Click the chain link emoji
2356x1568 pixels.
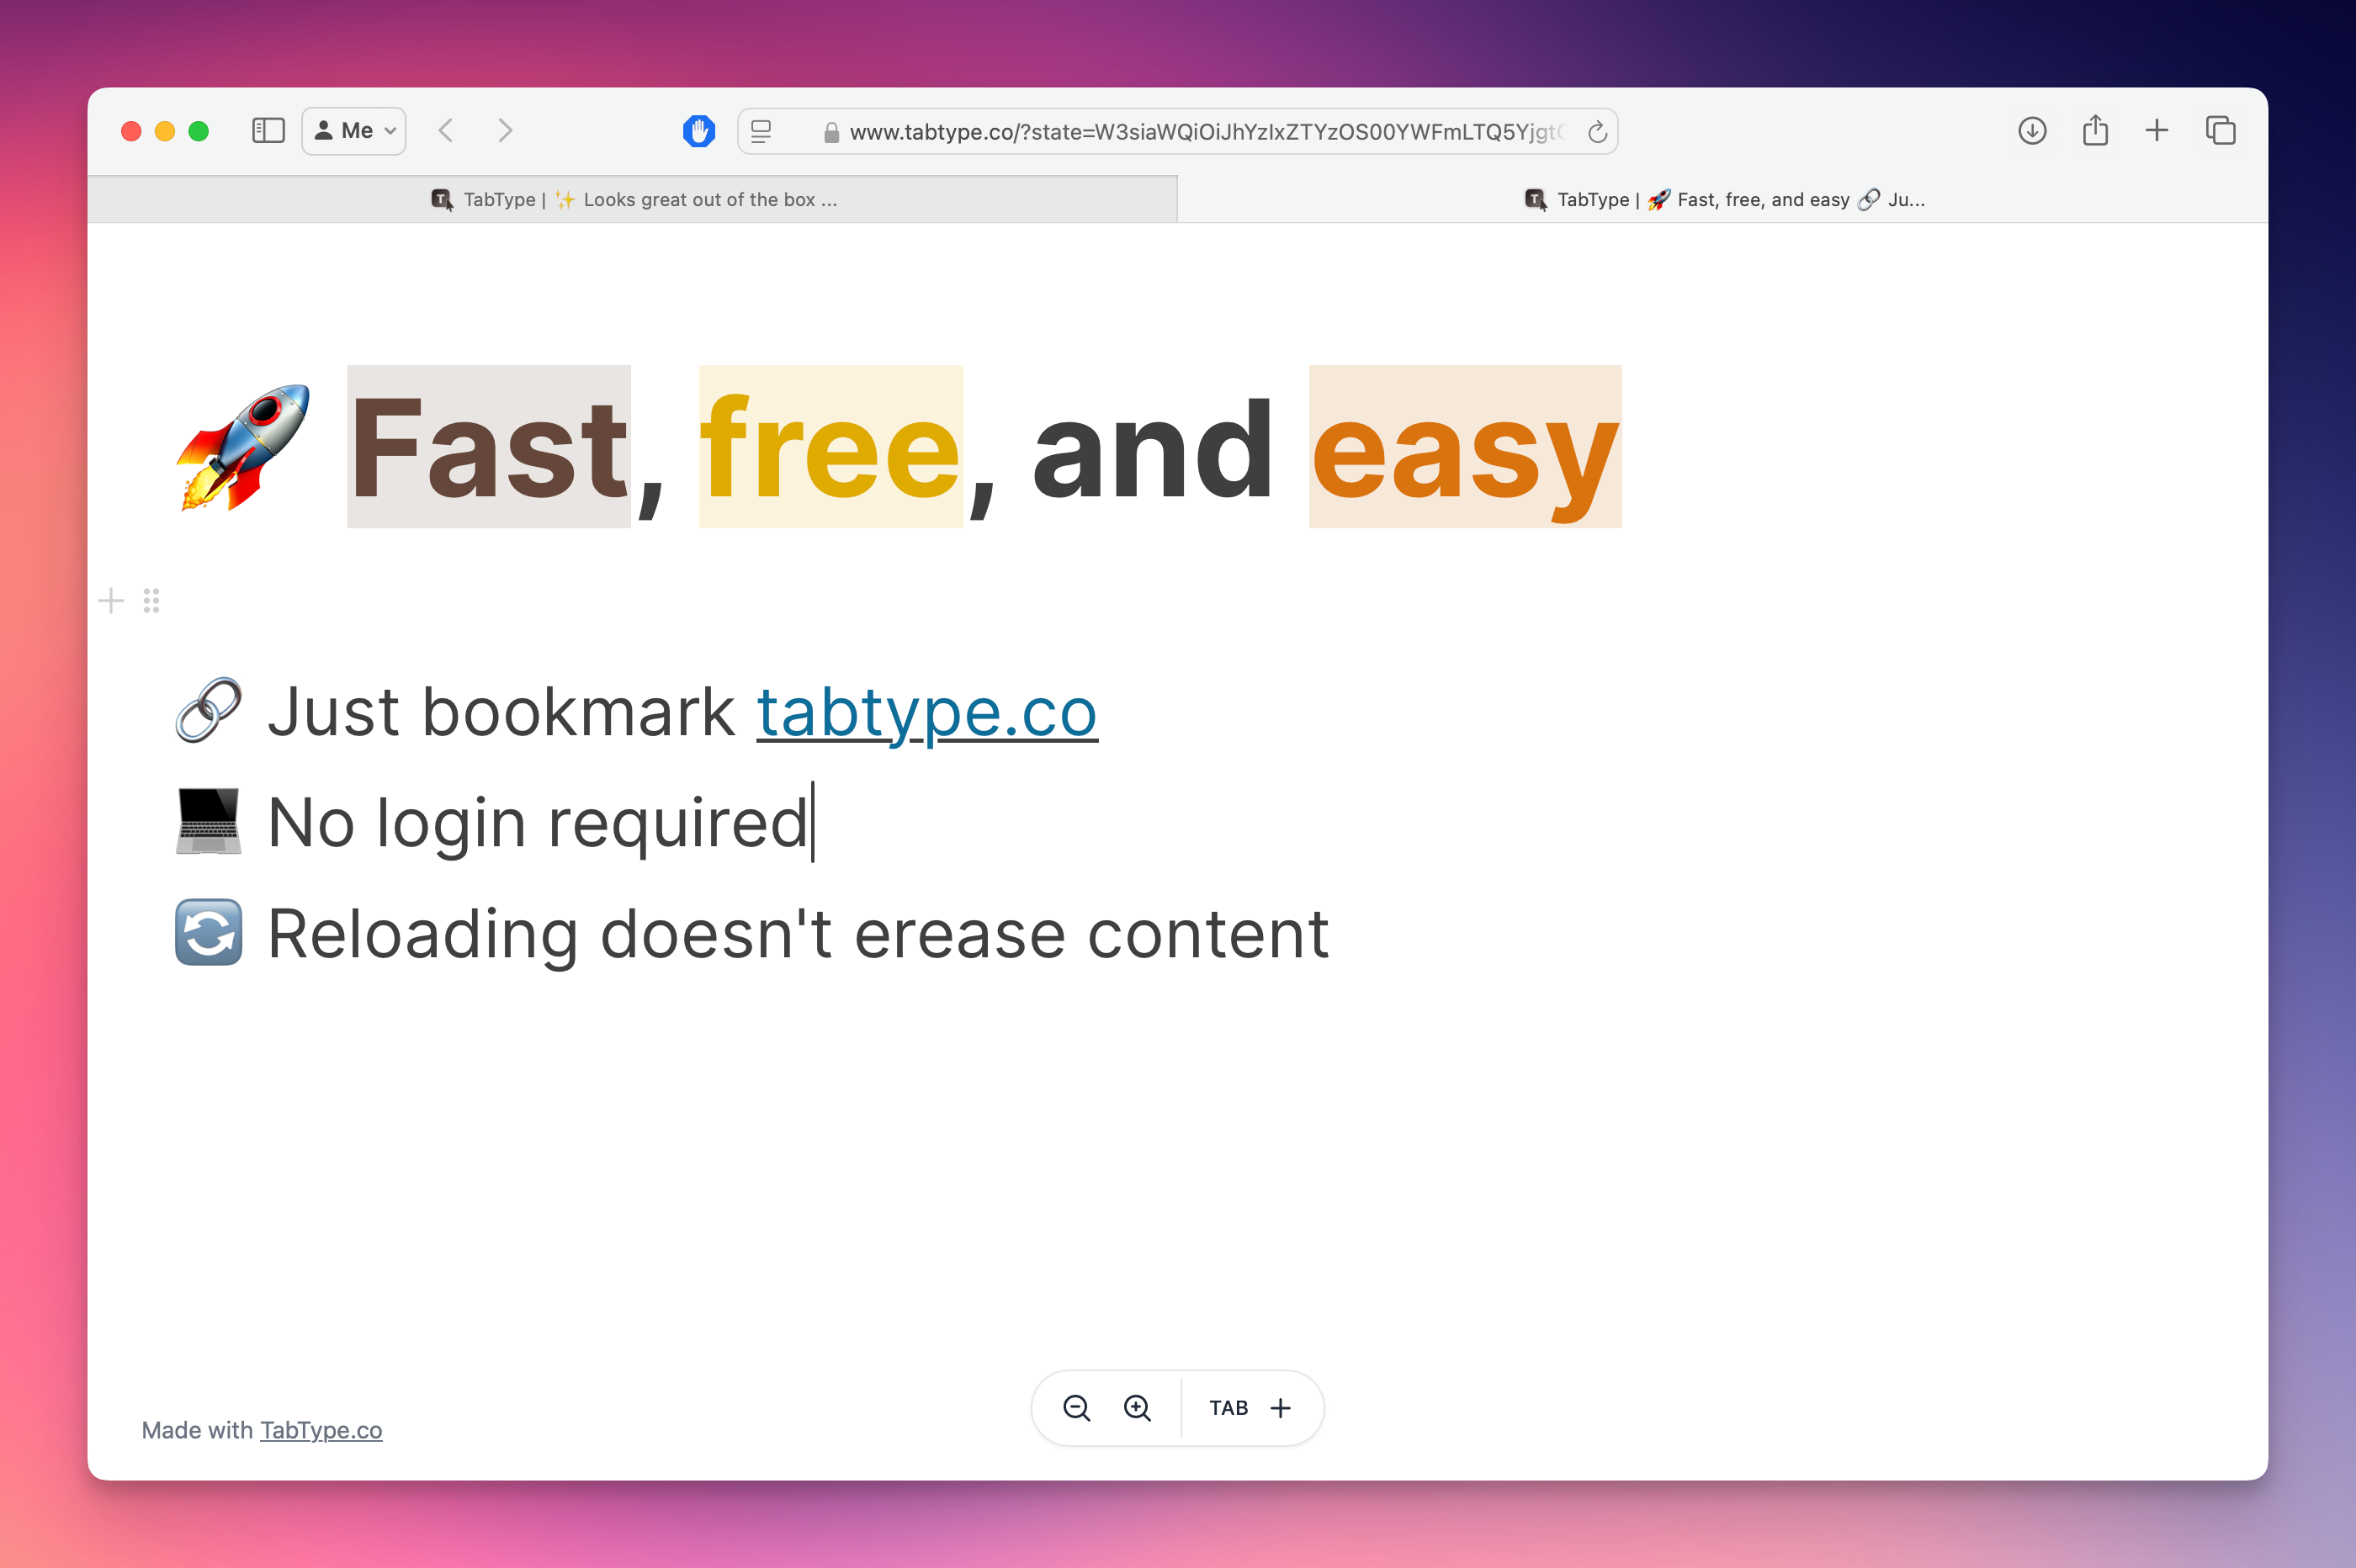click(208, 711)
